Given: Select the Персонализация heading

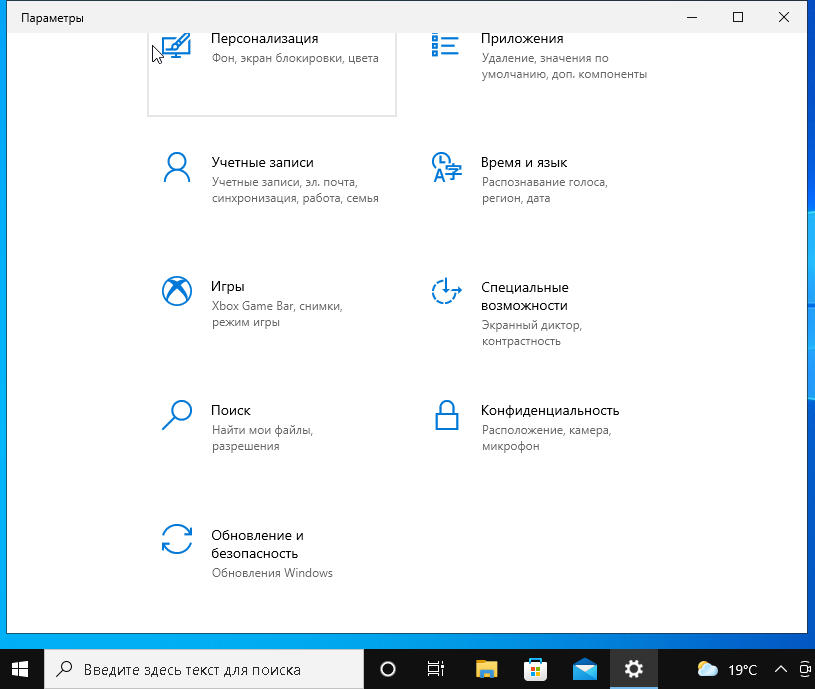Looking at the screenshot, I should [x=265, y=38].
